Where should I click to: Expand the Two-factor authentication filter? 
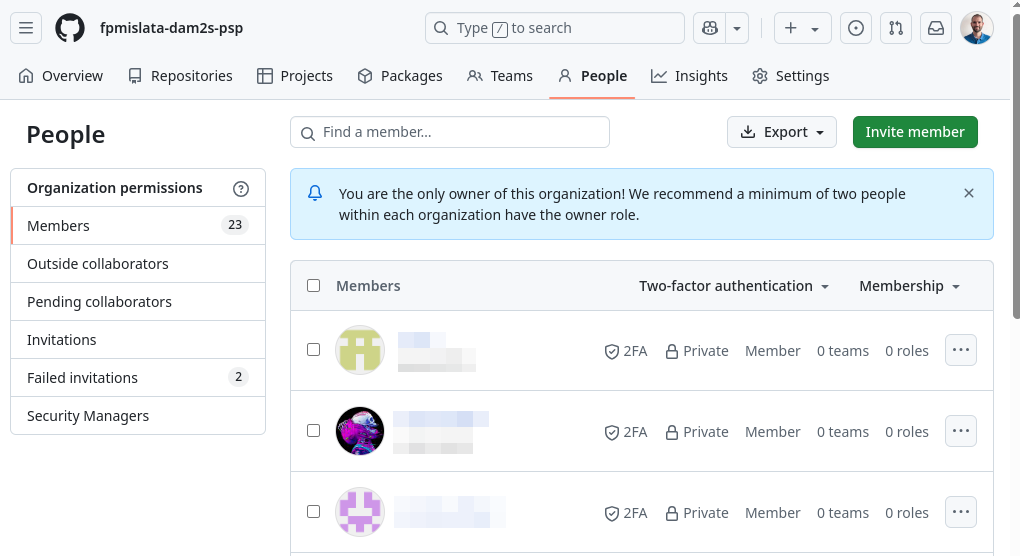(x=734, y=286)
